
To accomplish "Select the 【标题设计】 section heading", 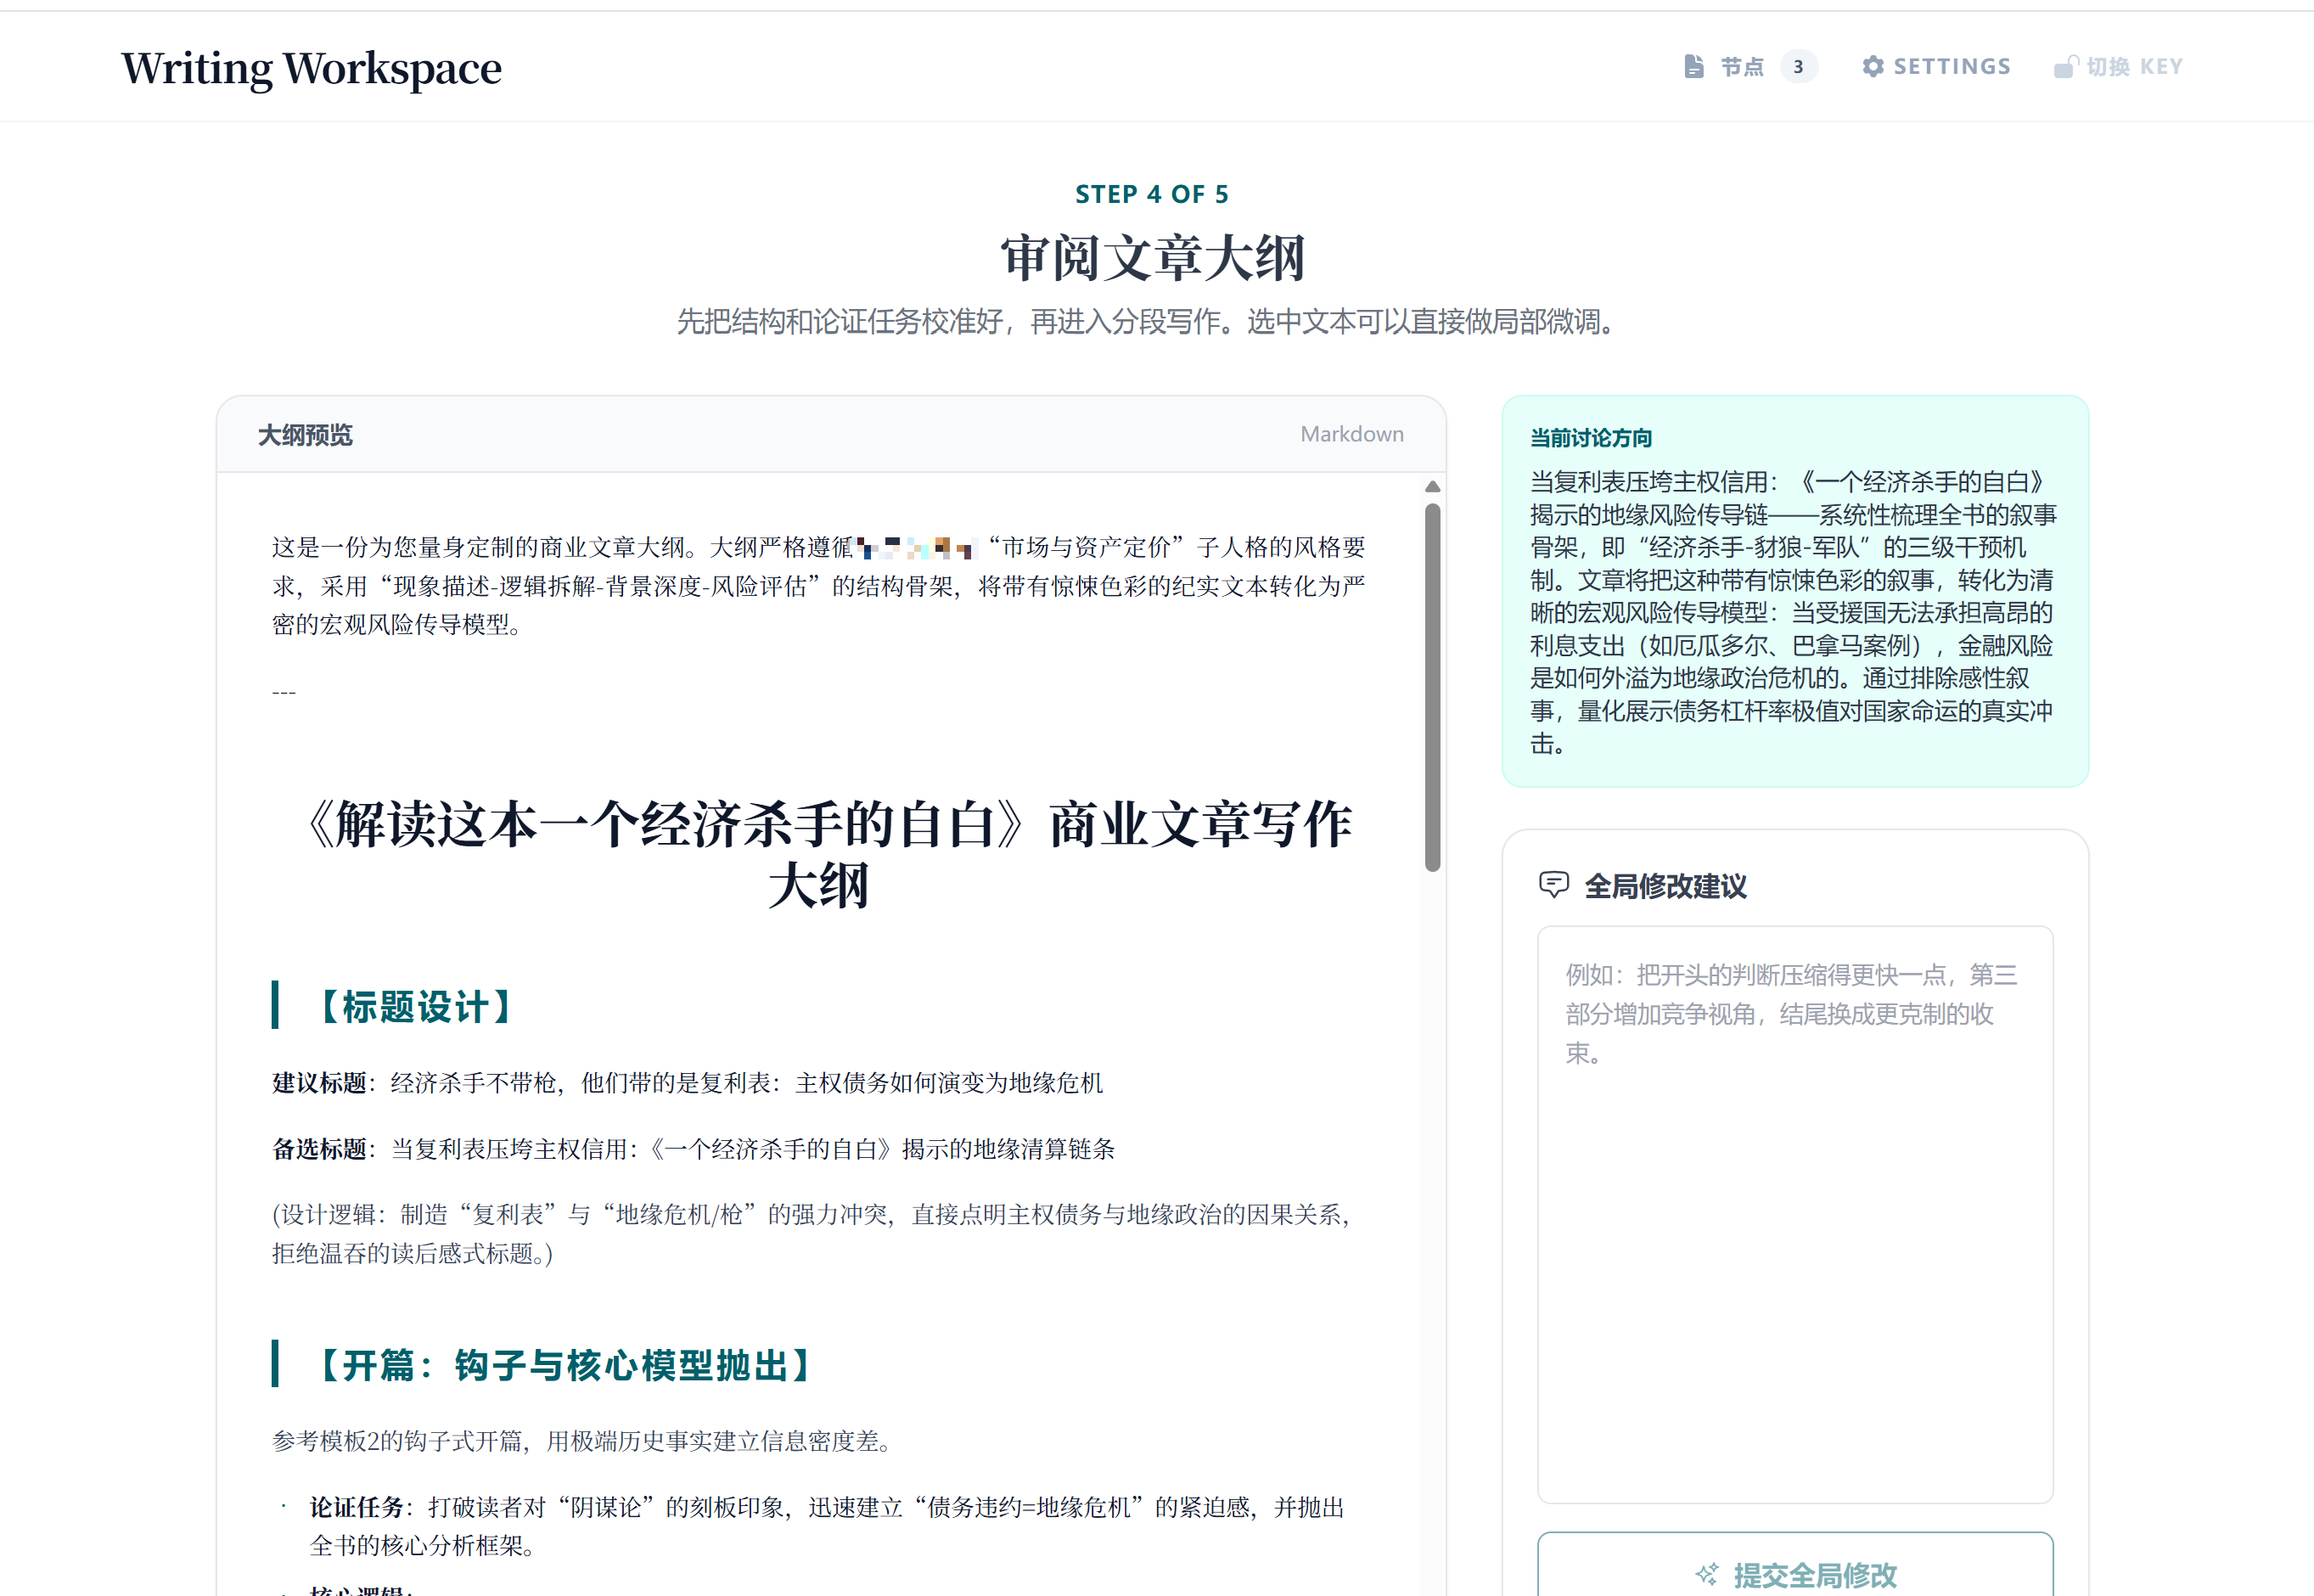I will 413,1007.
